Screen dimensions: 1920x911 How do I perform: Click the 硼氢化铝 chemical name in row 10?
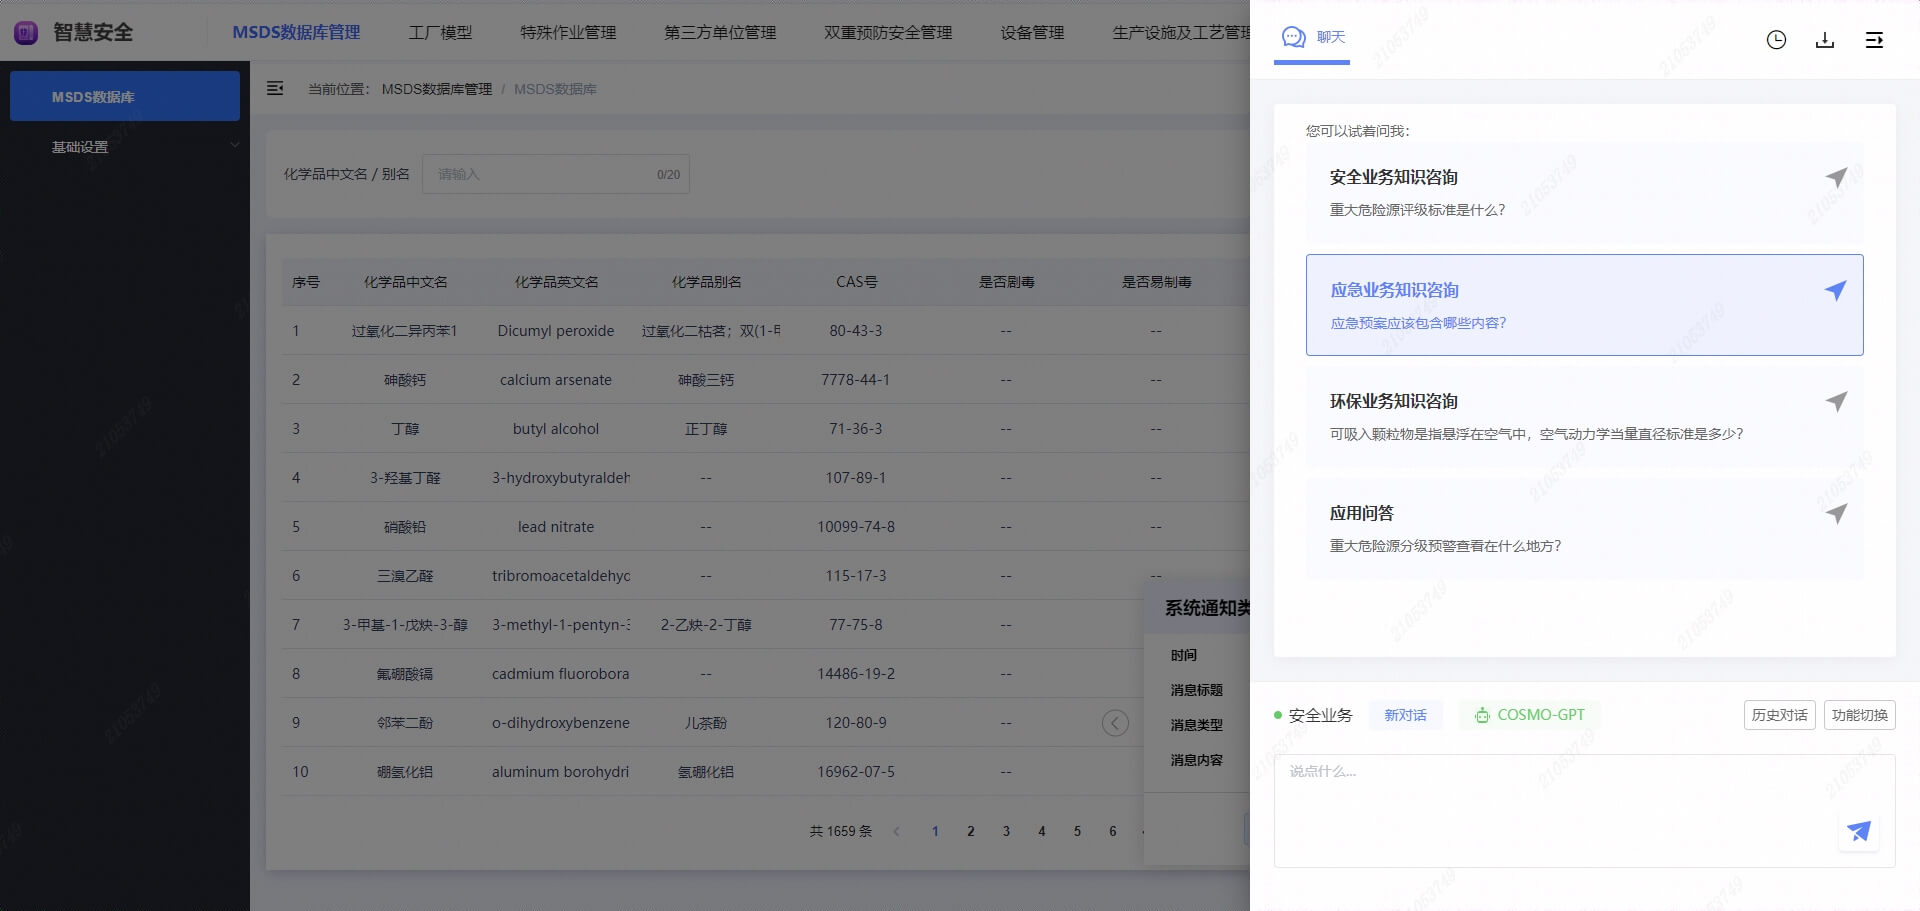coord(405,772)
